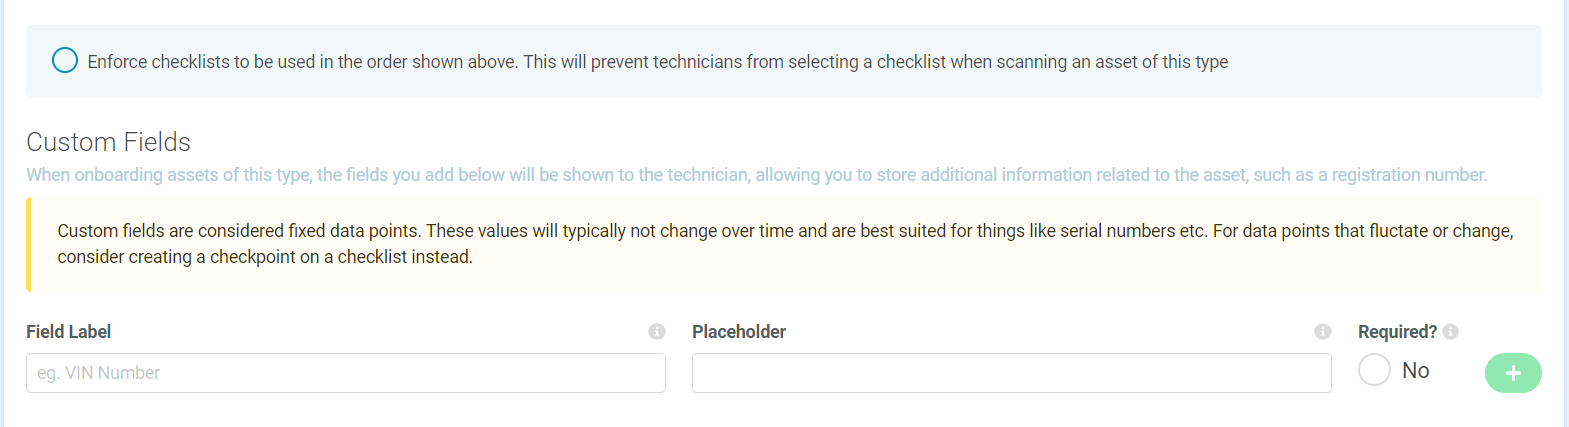
Task: Click the 'No' text beside the Required toggle
Action: coord(1415,371)
